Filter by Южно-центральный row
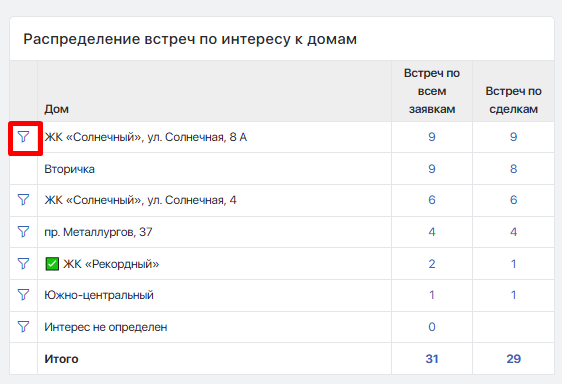This screenshot has width=562, height=384. [23, 295]
